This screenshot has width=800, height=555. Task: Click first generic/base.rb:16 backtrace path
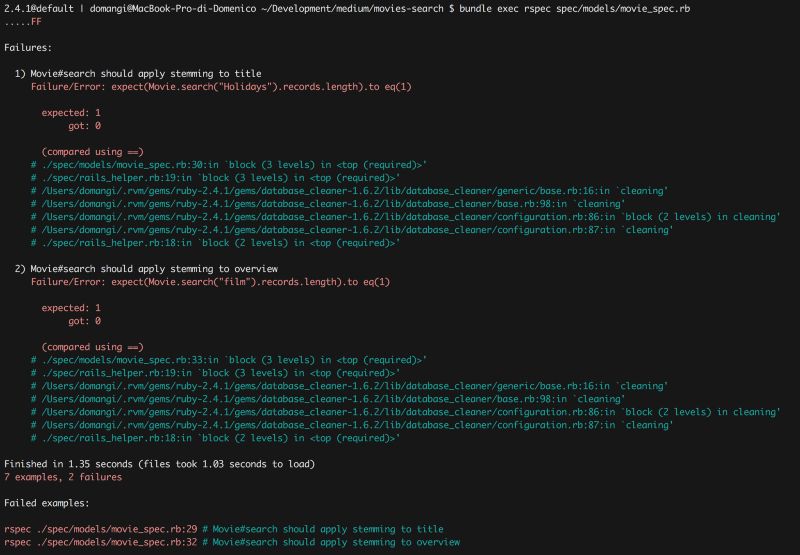click(354, 191)
